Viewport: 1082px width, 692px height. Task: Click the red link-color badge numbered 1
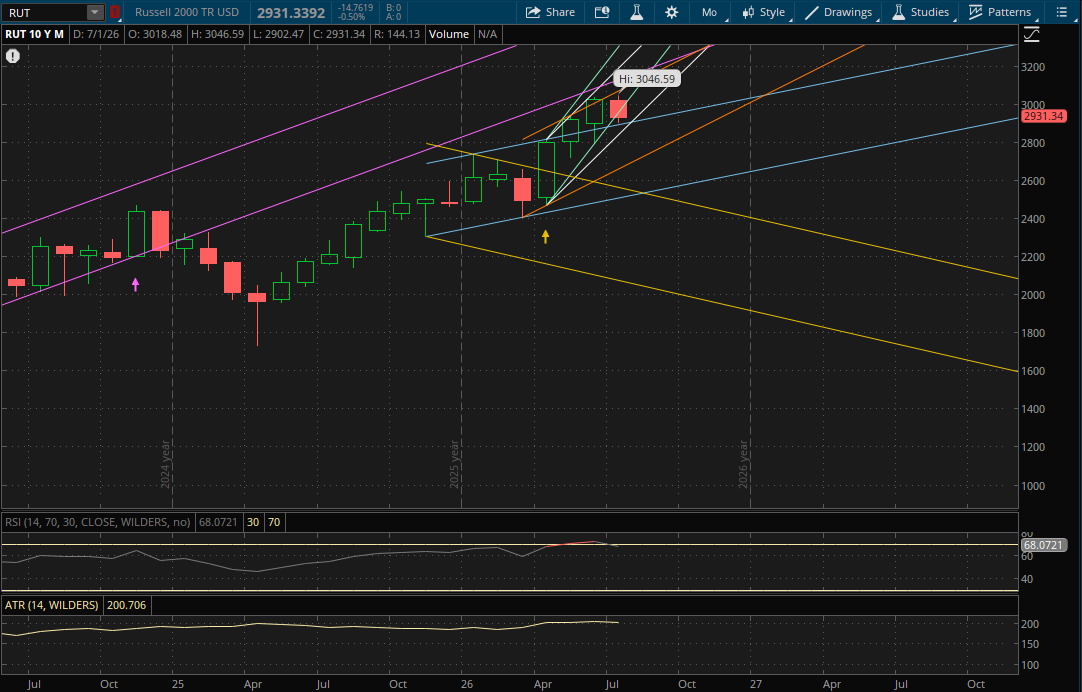[x=115, y=12]
